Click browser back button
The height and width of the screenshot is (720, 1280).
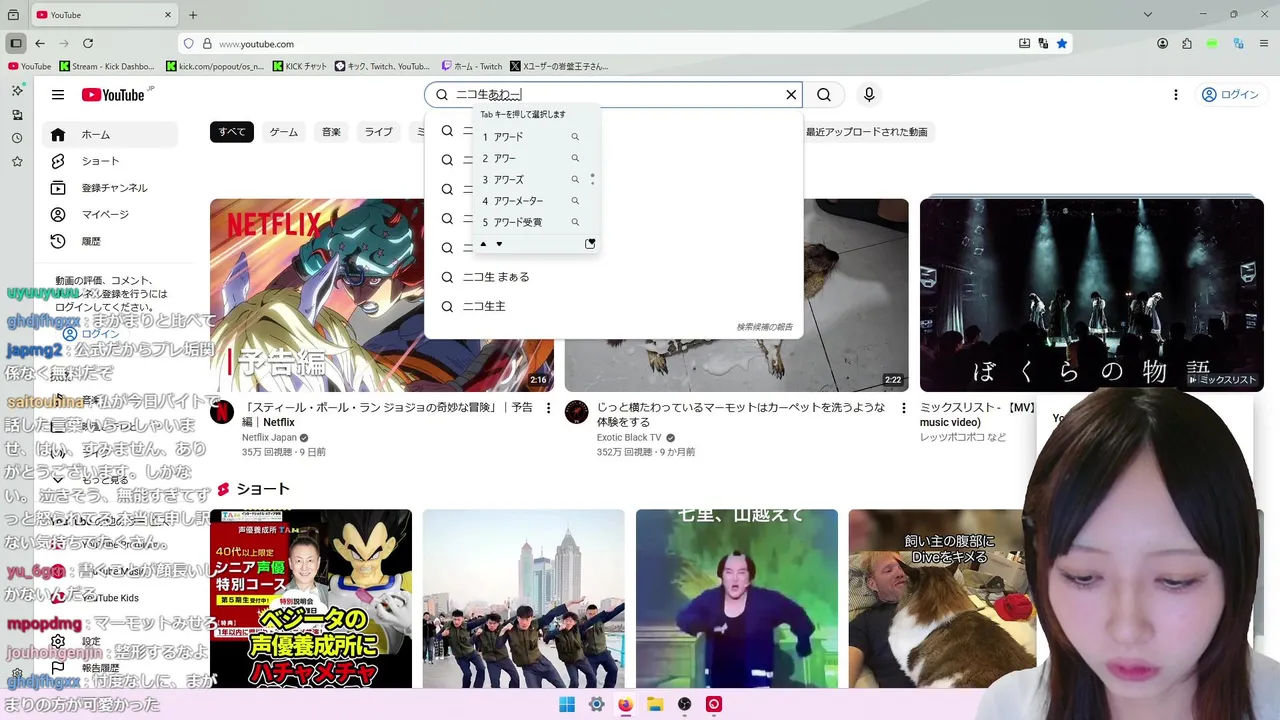point(40,44)
